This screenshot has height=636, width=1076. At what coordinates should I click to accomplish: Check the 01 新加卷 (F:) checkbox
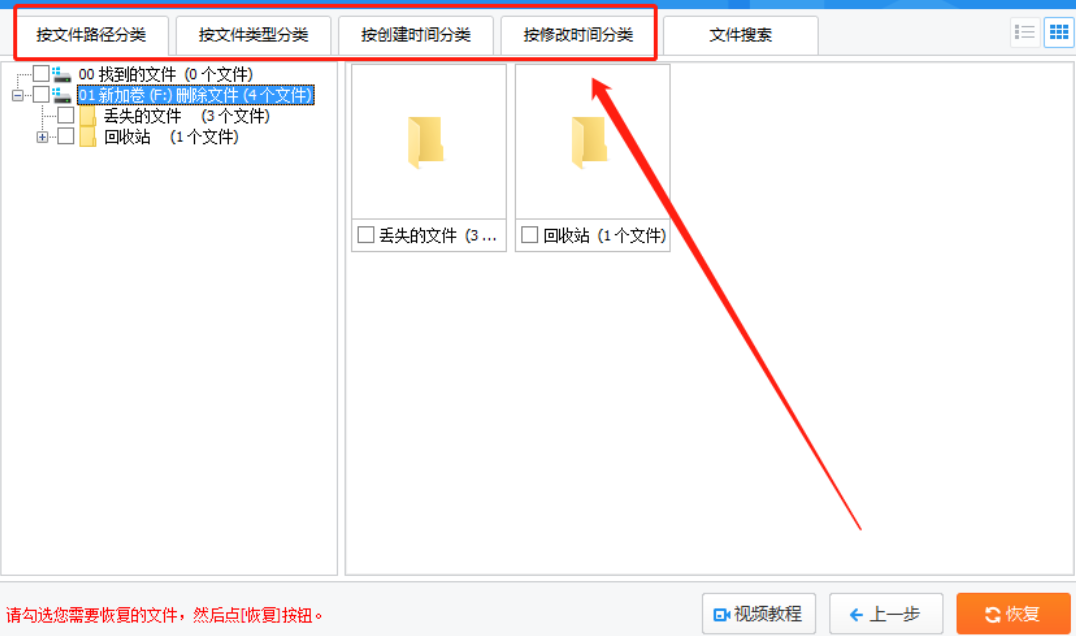click(x=41, y=94)
